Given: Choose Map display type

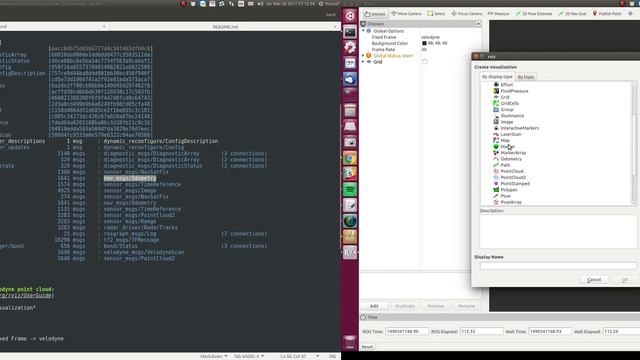Looking at the screenshot, I should [501, 140].
